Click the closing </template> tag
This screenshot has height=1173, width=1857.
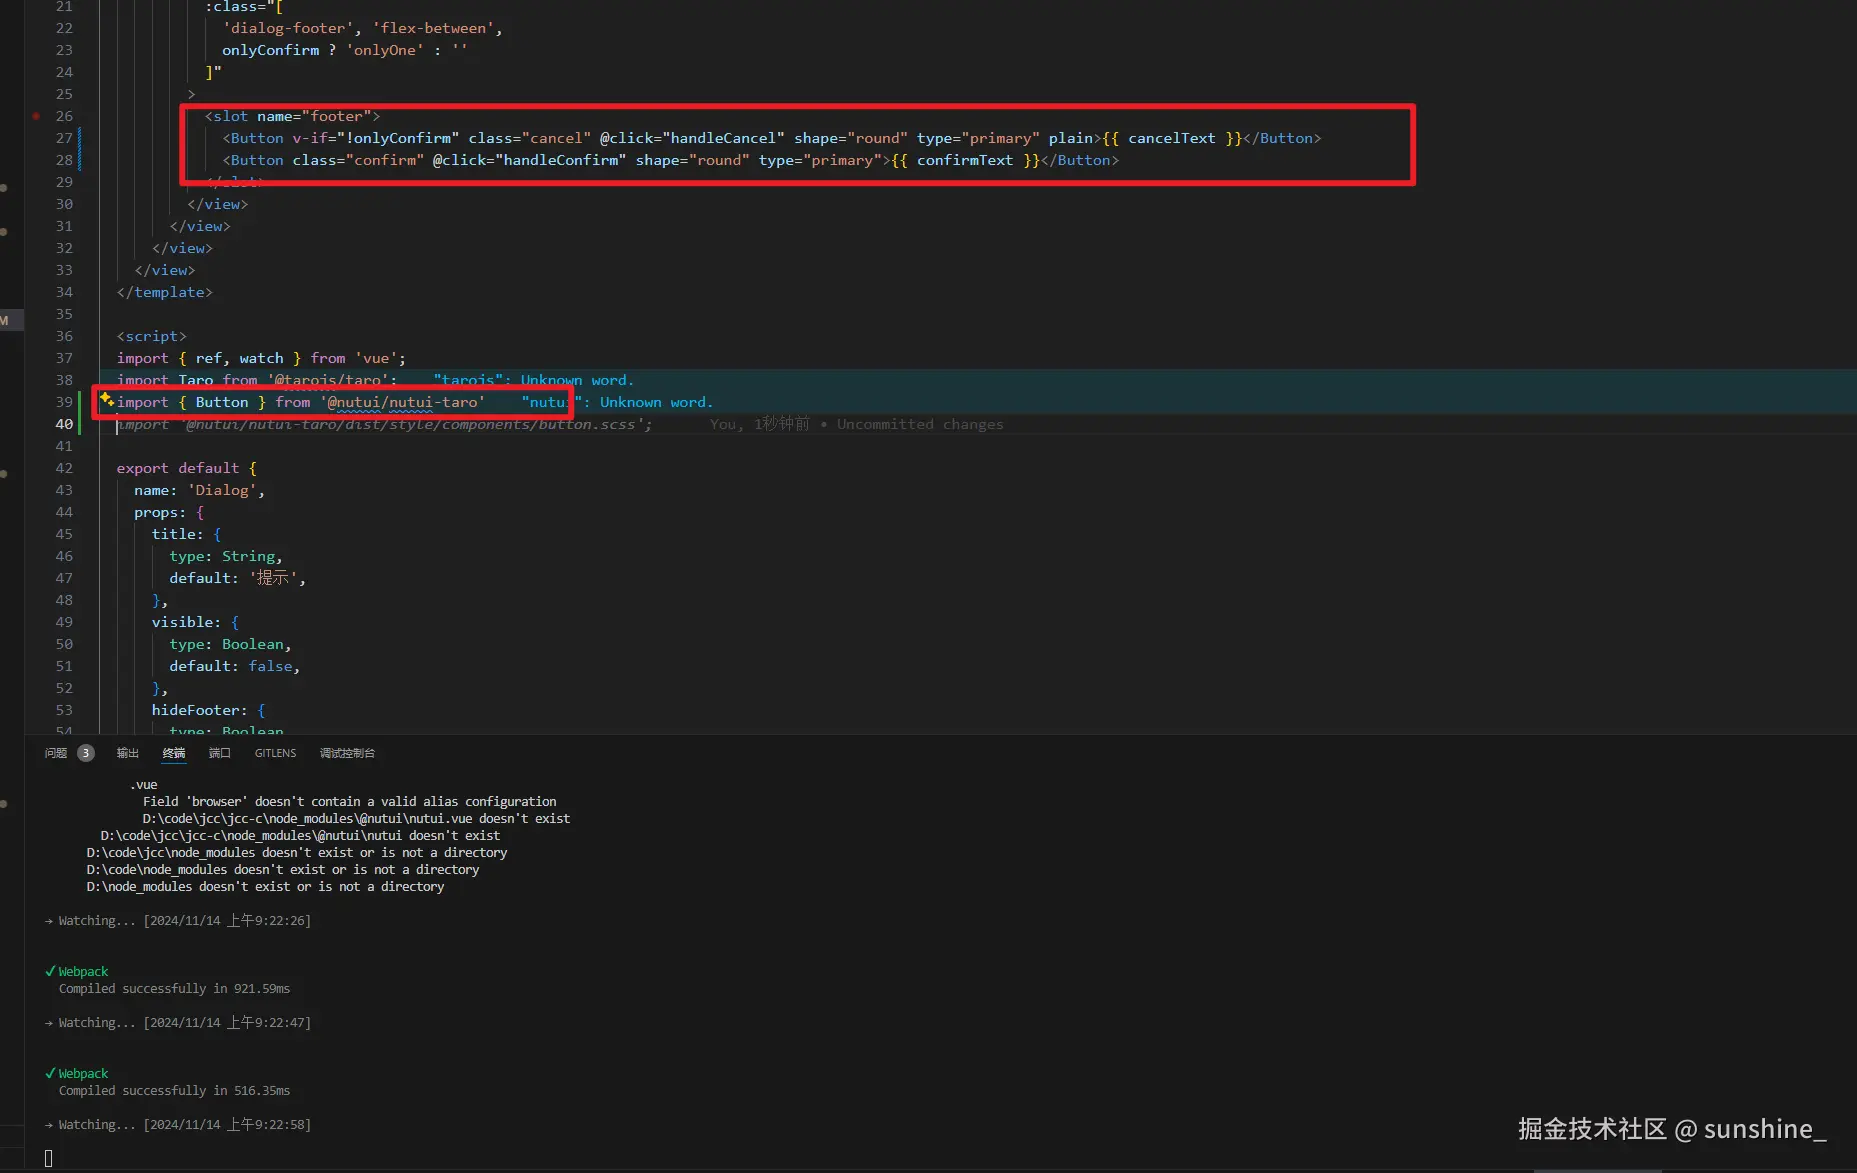pos(164,292)
